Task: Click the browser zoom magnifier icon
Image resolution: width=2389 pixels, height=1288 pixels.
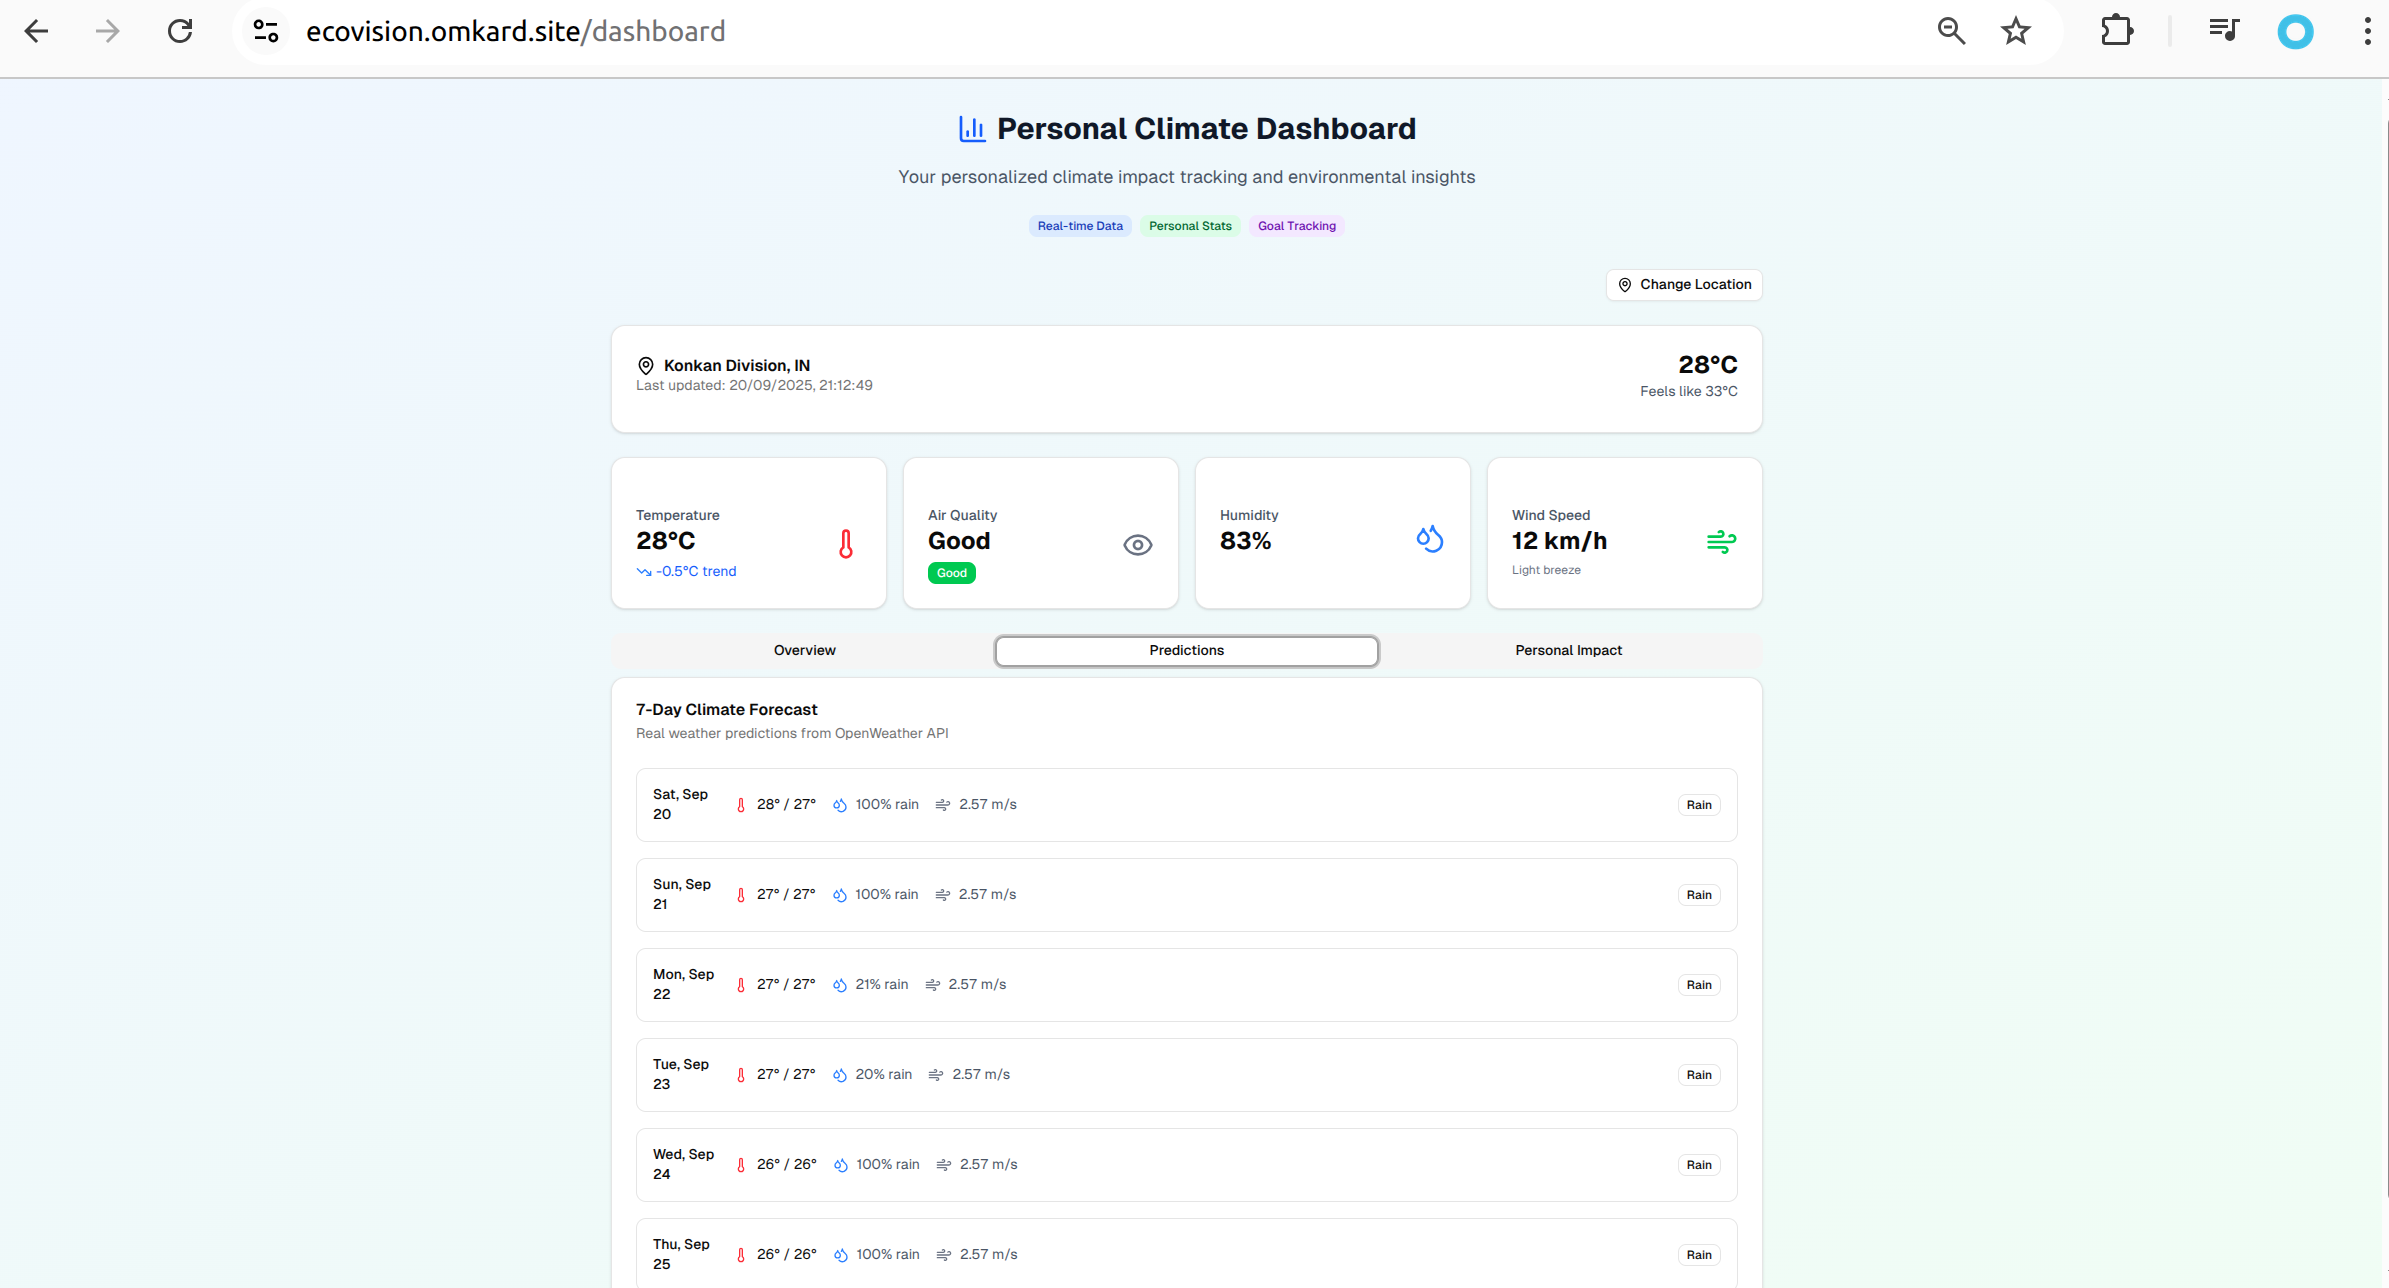Action: [x=1950, y=32]
